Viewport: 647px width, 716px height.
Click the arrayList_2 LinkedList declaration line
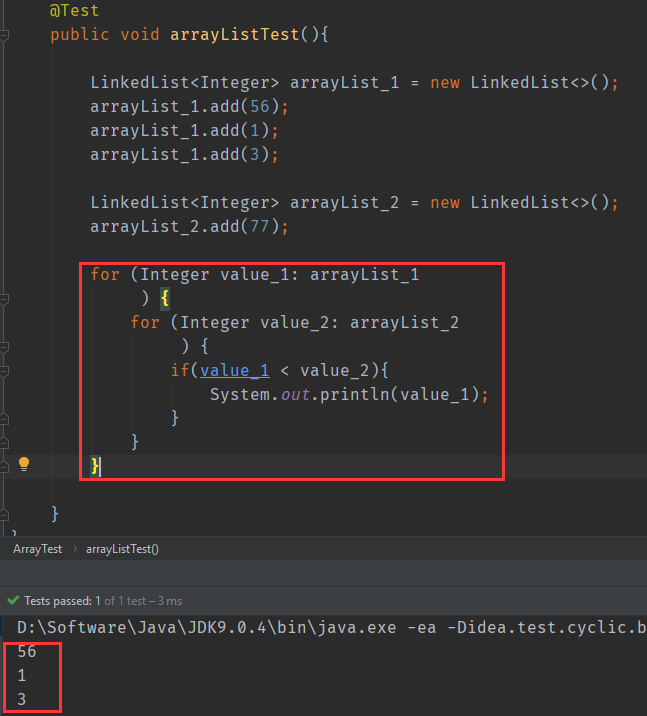pos(354,203)
